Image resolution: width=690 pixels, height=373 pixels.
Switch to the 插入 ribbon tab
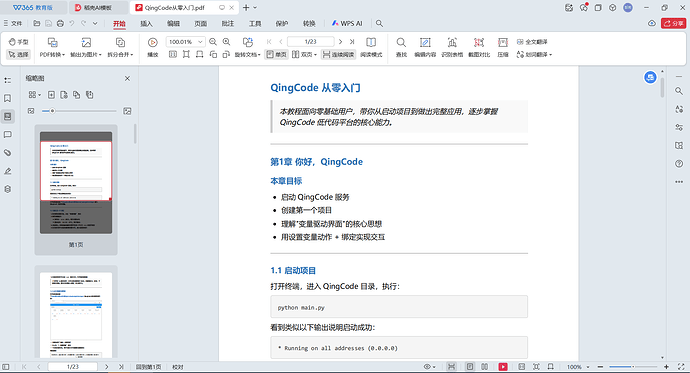click(x=146, y=24)
